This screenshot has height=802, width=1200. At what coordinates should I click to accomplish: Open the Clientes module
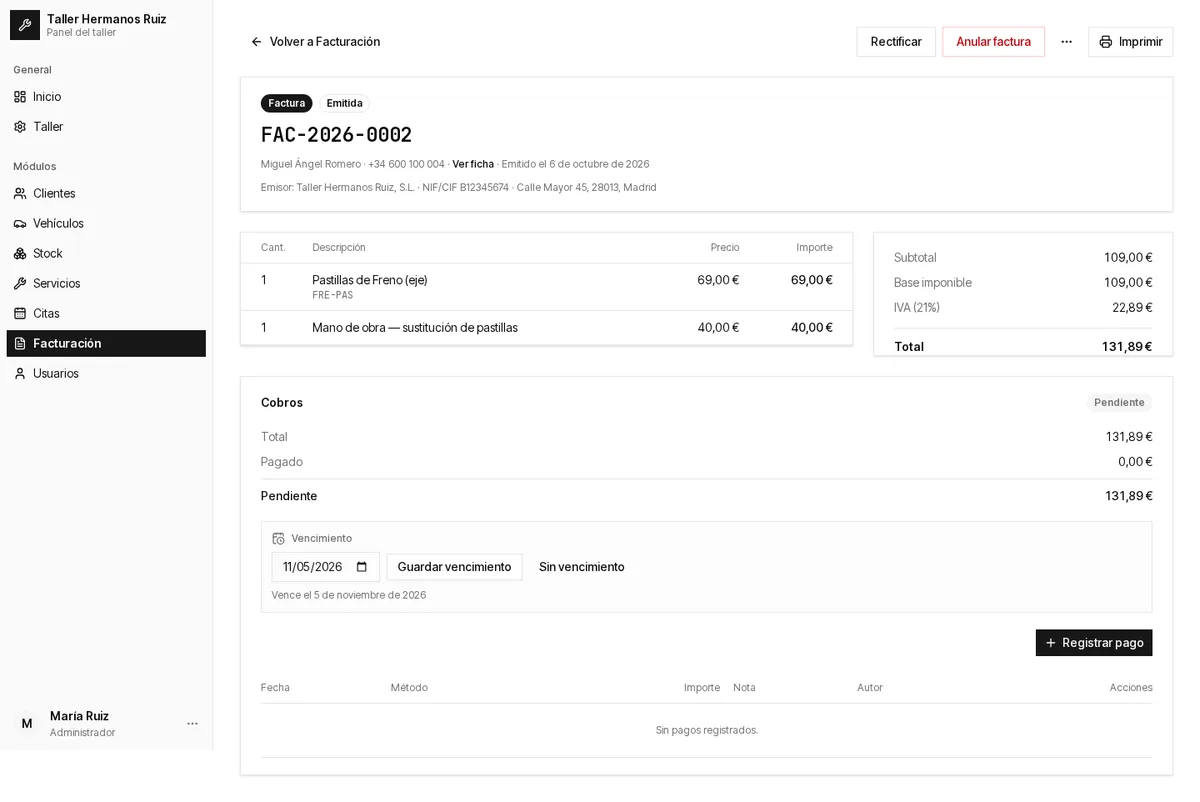click(106, 194)
